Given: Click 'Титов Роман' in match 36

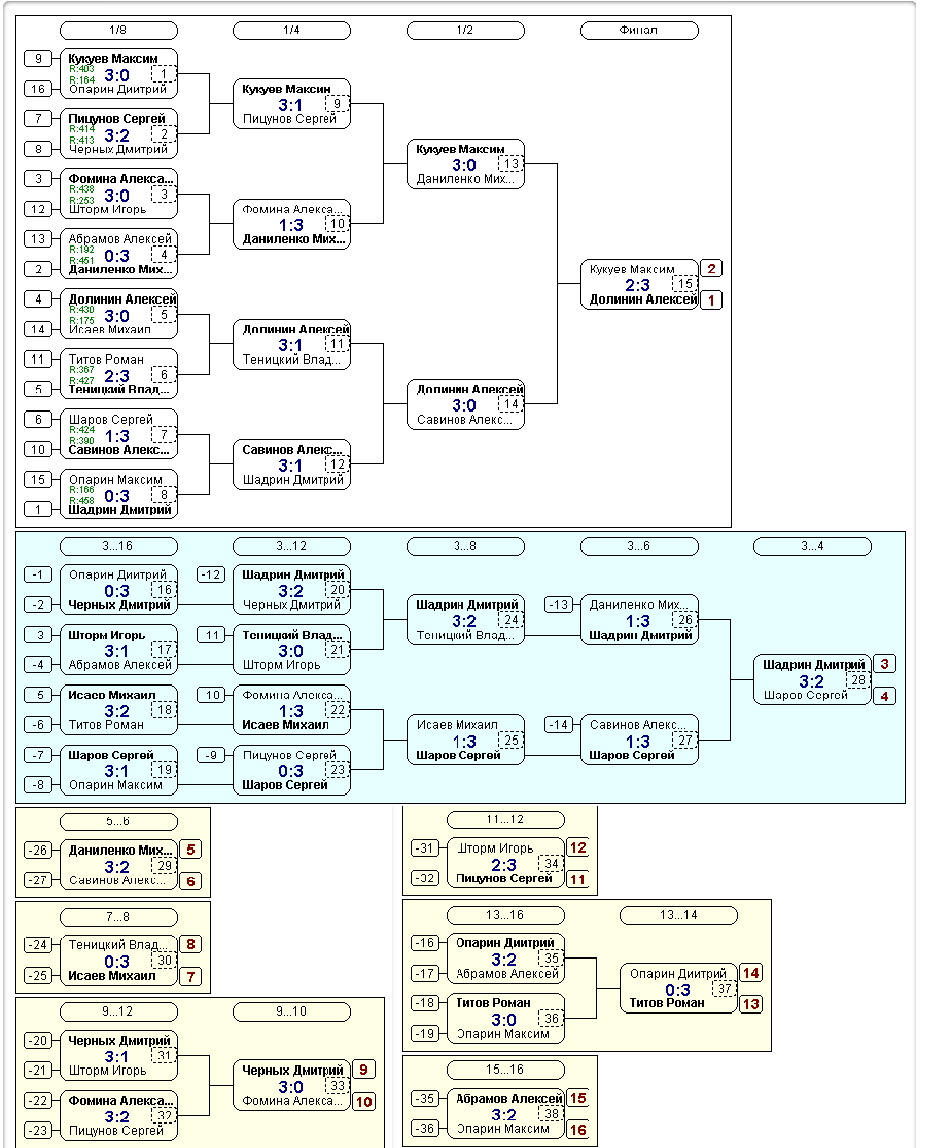Looking at the screenshot, I should click(493, 1003).
